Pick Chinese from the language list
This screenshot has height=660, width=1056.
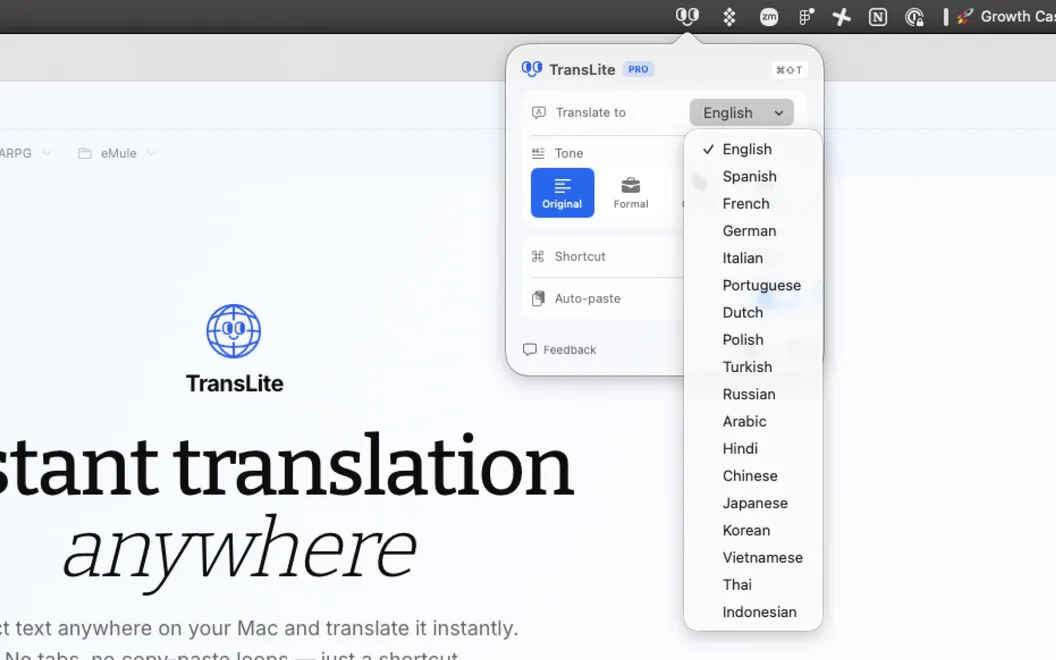click(753, 476)
